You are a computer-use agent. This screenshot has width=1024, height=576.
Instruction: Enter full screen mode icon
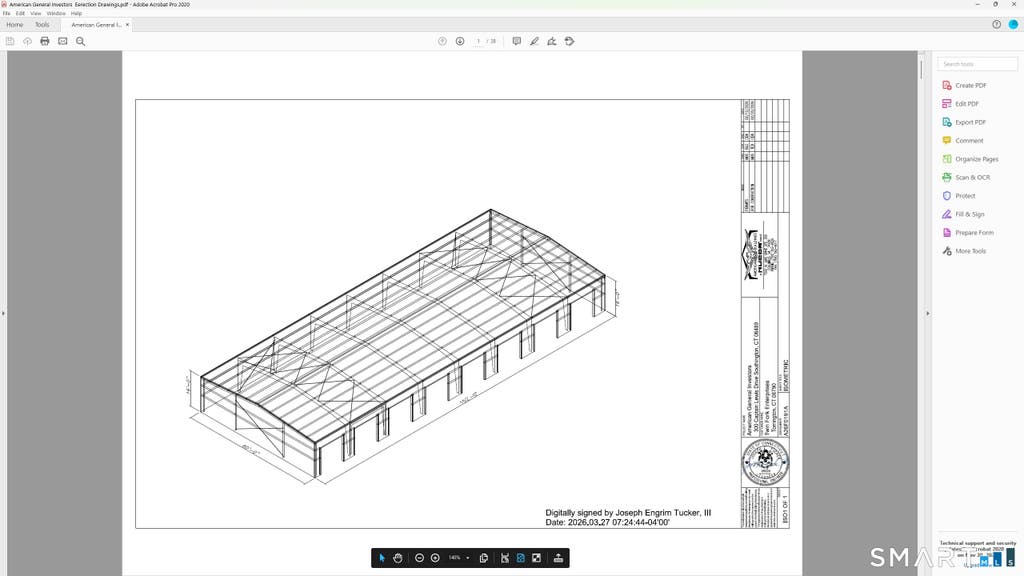point(536,558)
